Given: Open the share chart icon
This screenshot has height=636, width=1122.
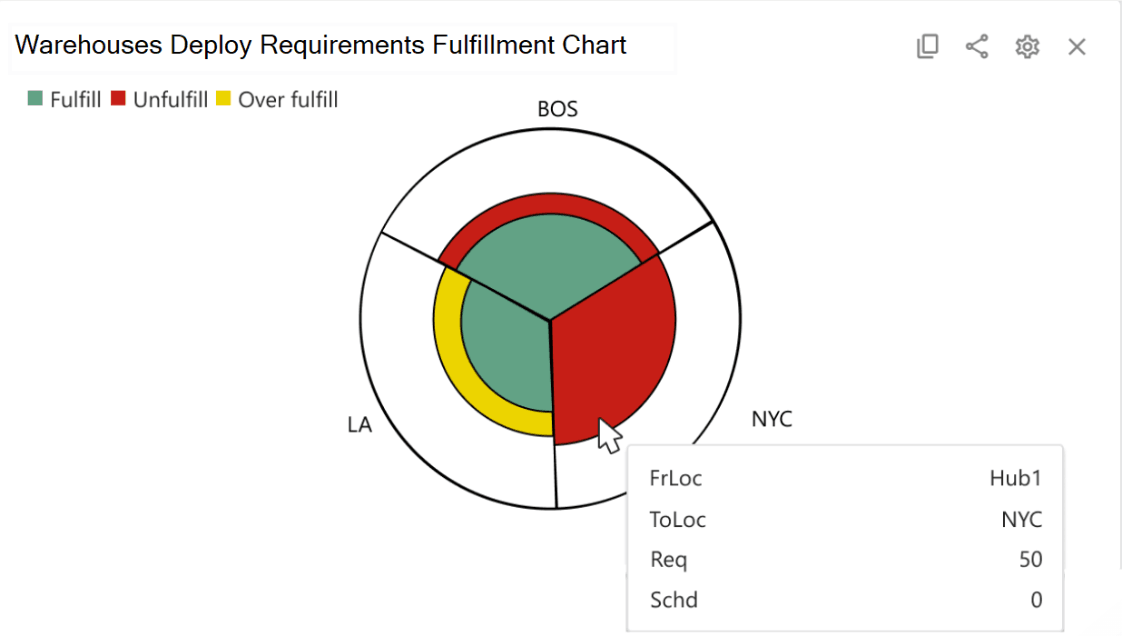Looking at the screenshot, I should pyautogui.click(x=976, y=46).
